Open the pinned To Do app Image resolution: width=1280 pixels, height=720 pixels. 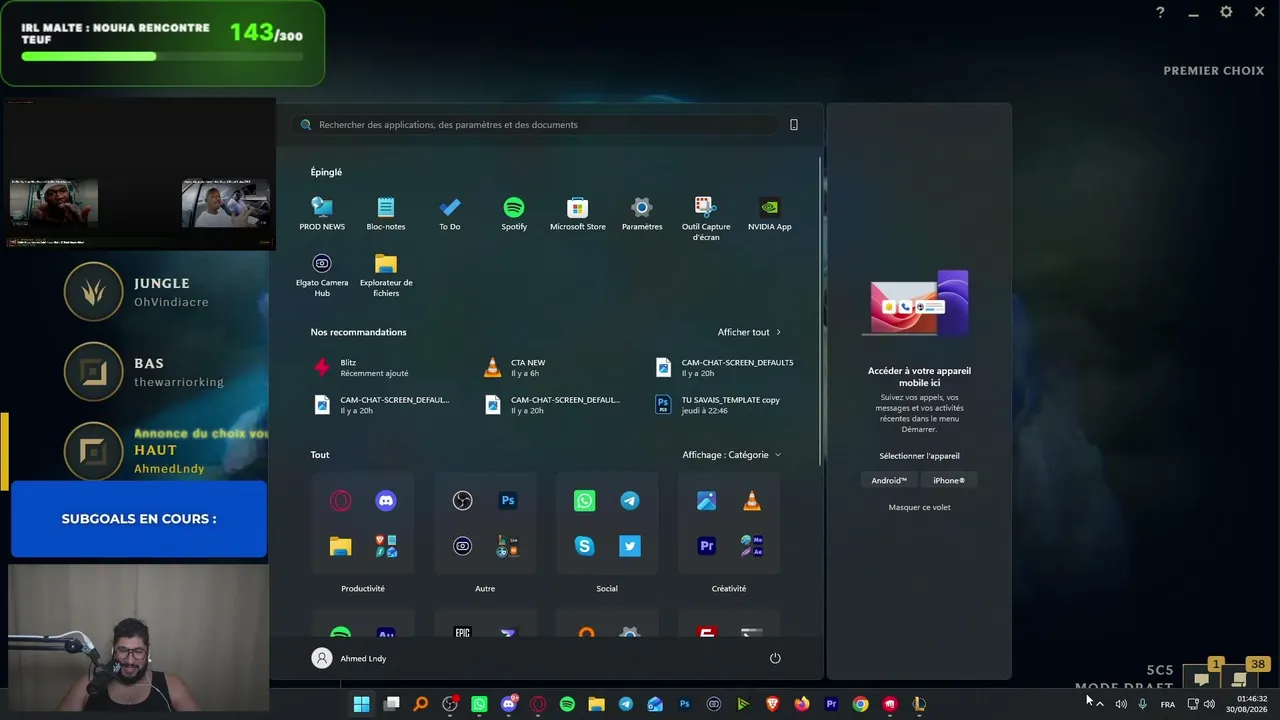click(450, 214)
